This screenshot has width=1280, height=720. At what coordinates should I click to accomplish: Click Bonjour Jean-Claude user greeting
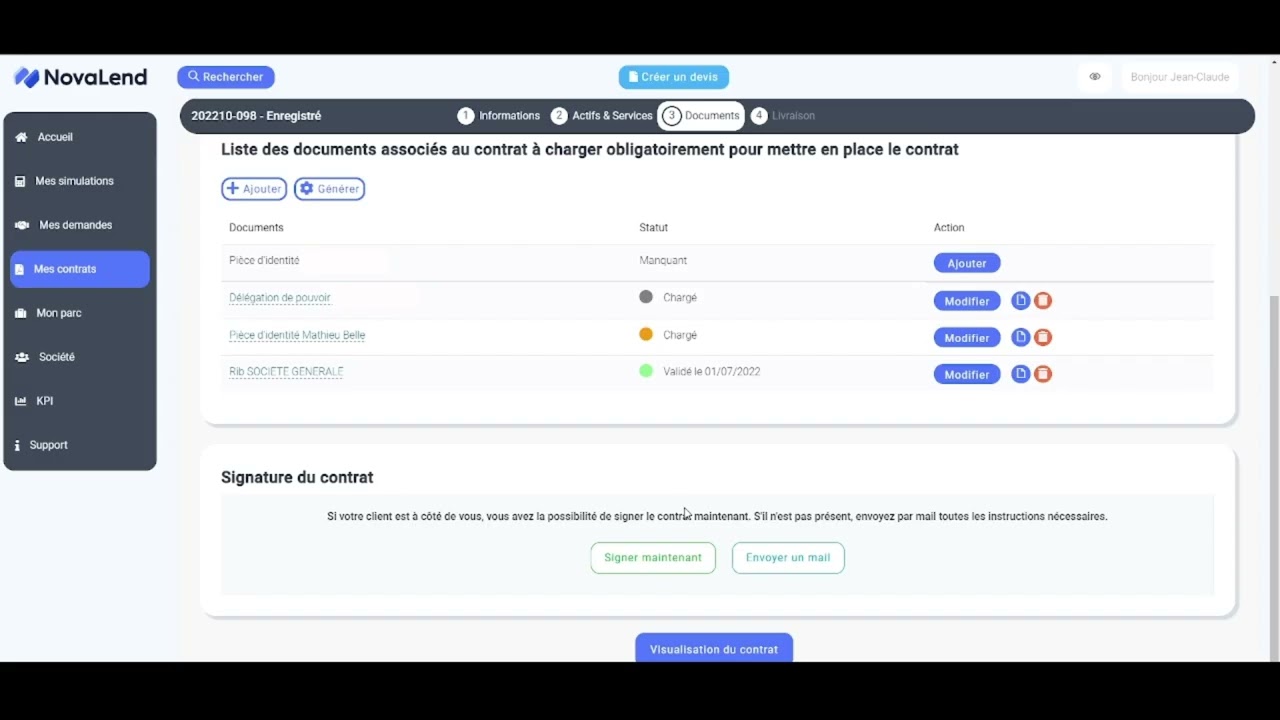1180,77
